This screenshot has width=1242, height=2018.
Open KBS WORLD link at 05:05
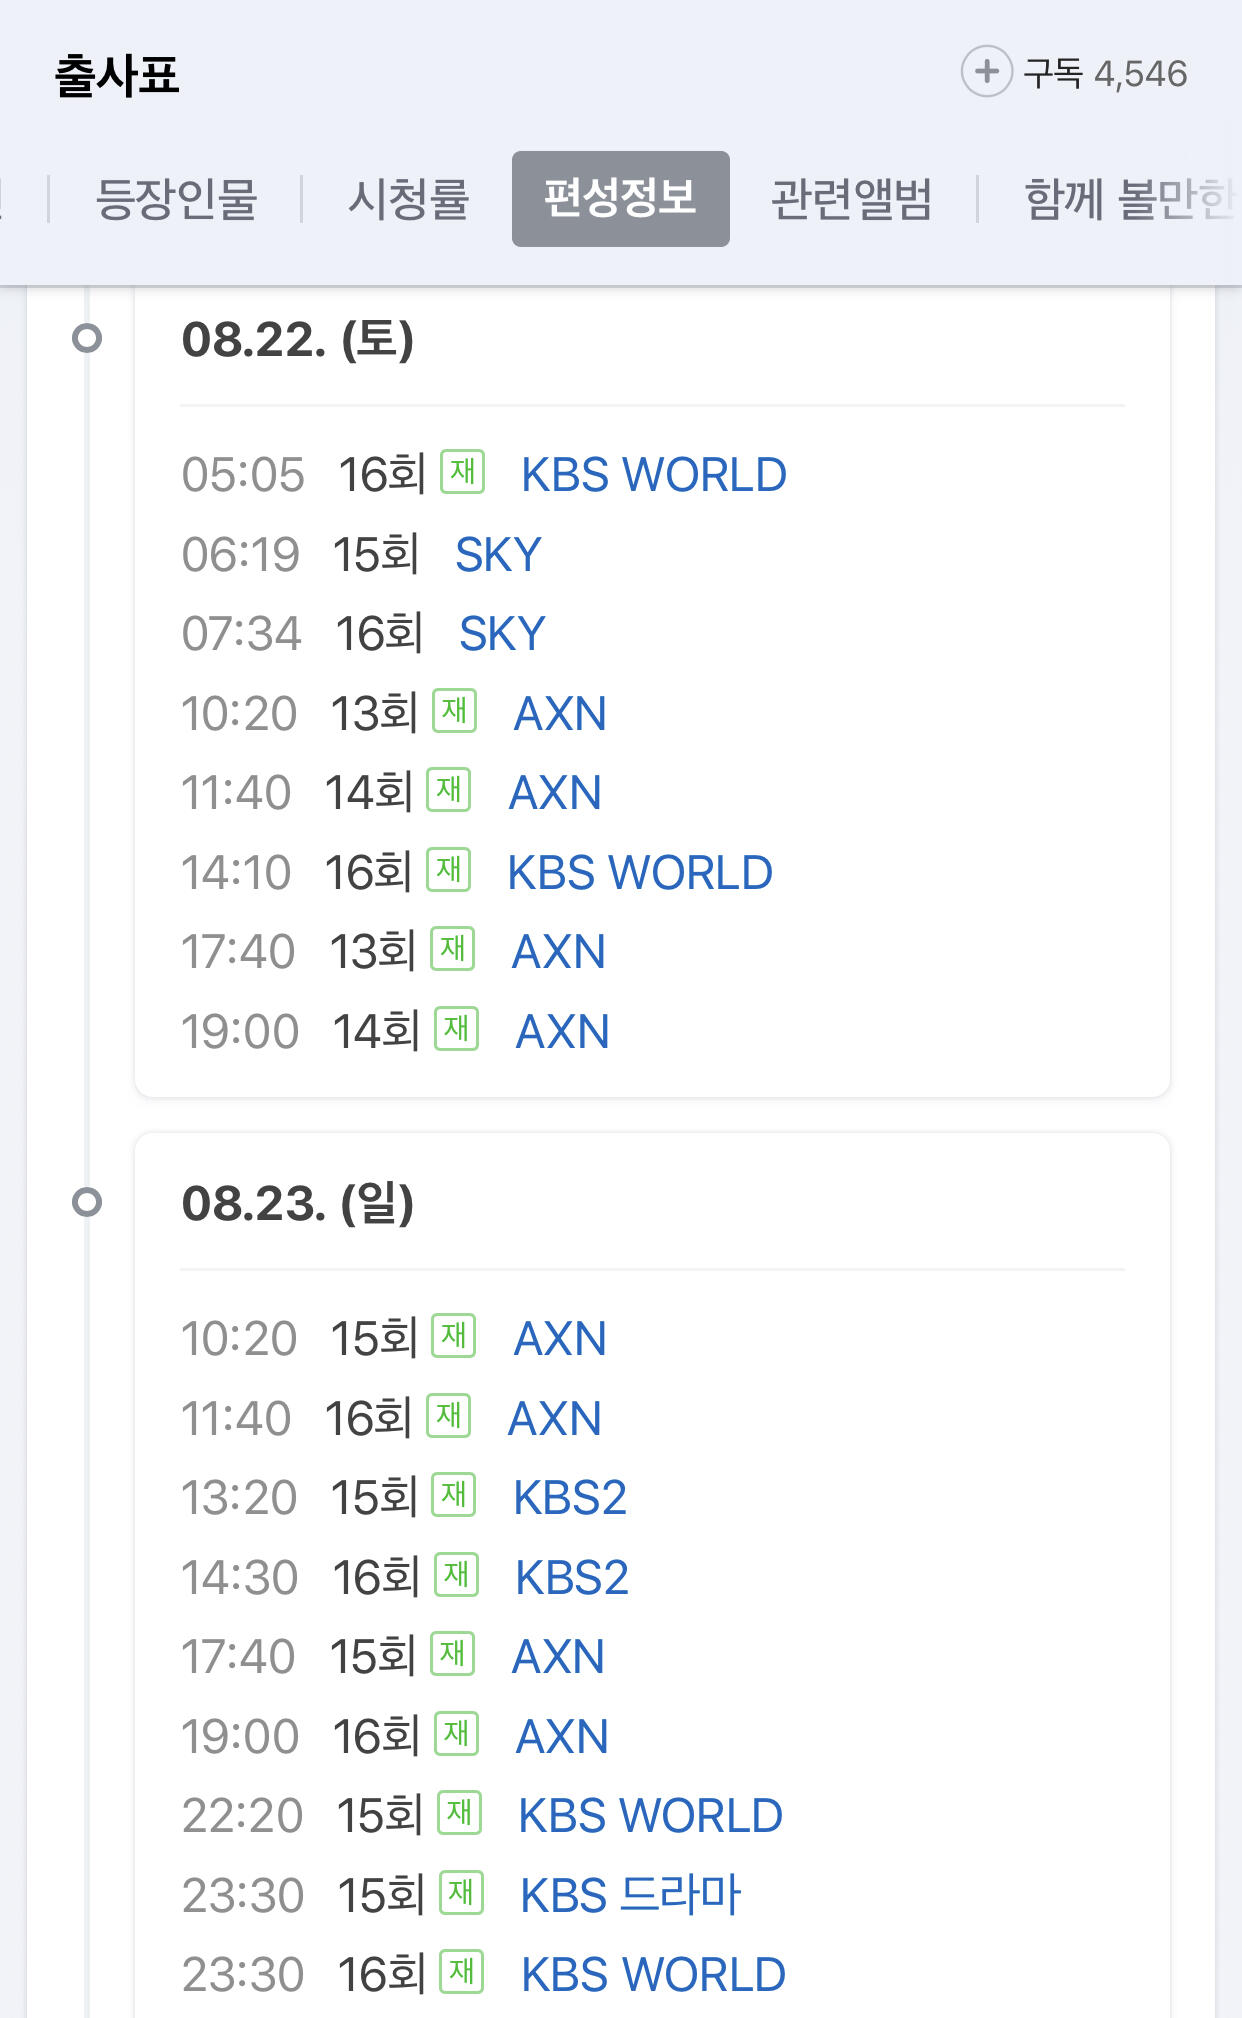[654, 475]
